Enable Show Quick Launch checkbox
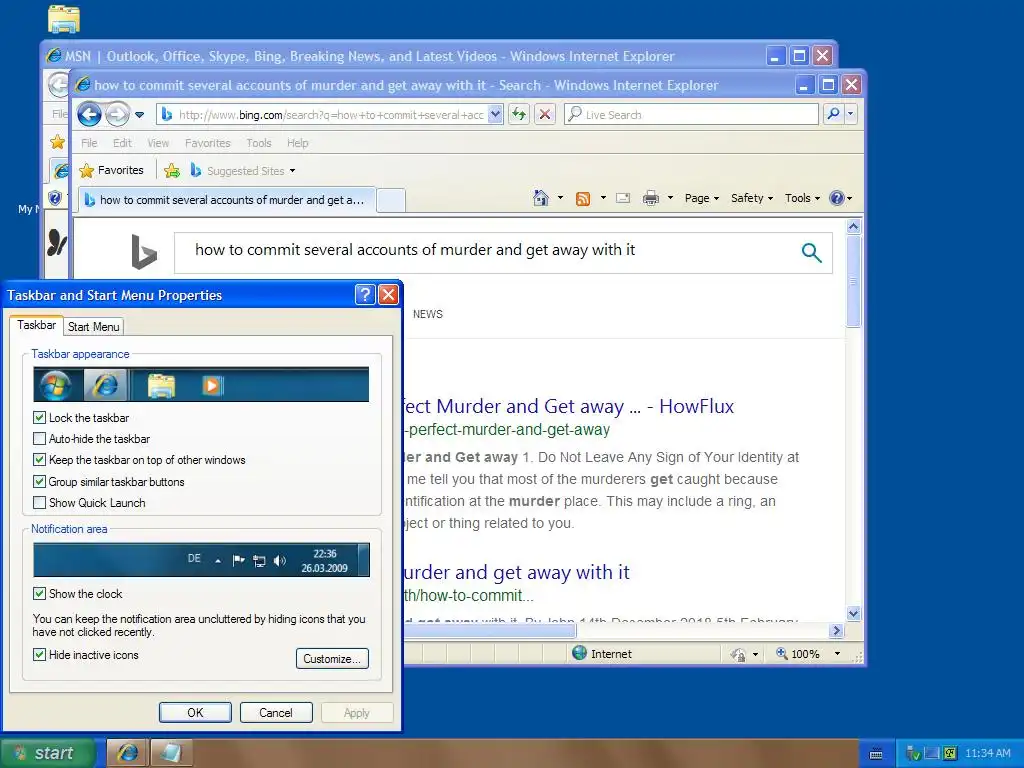This screenshot has width=1024, height=768. (39, 502)
